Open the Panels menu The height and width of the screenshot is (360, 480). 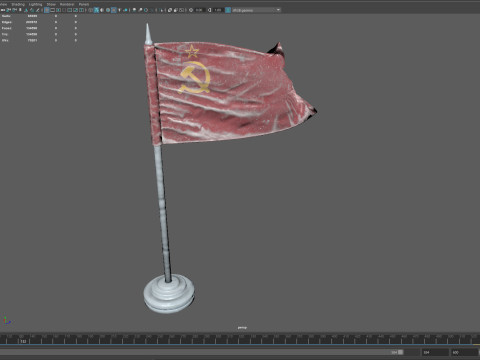[x=84, y=4]
